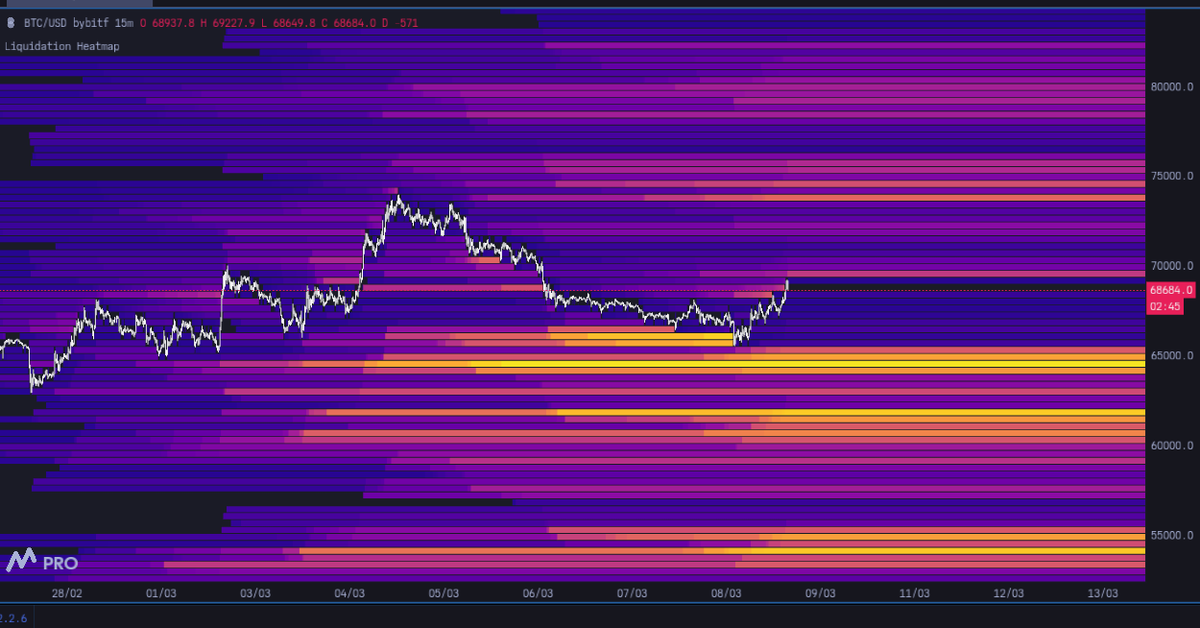Click the 04/03 date on time axis

pyautogui.click(x=349, y=593)
